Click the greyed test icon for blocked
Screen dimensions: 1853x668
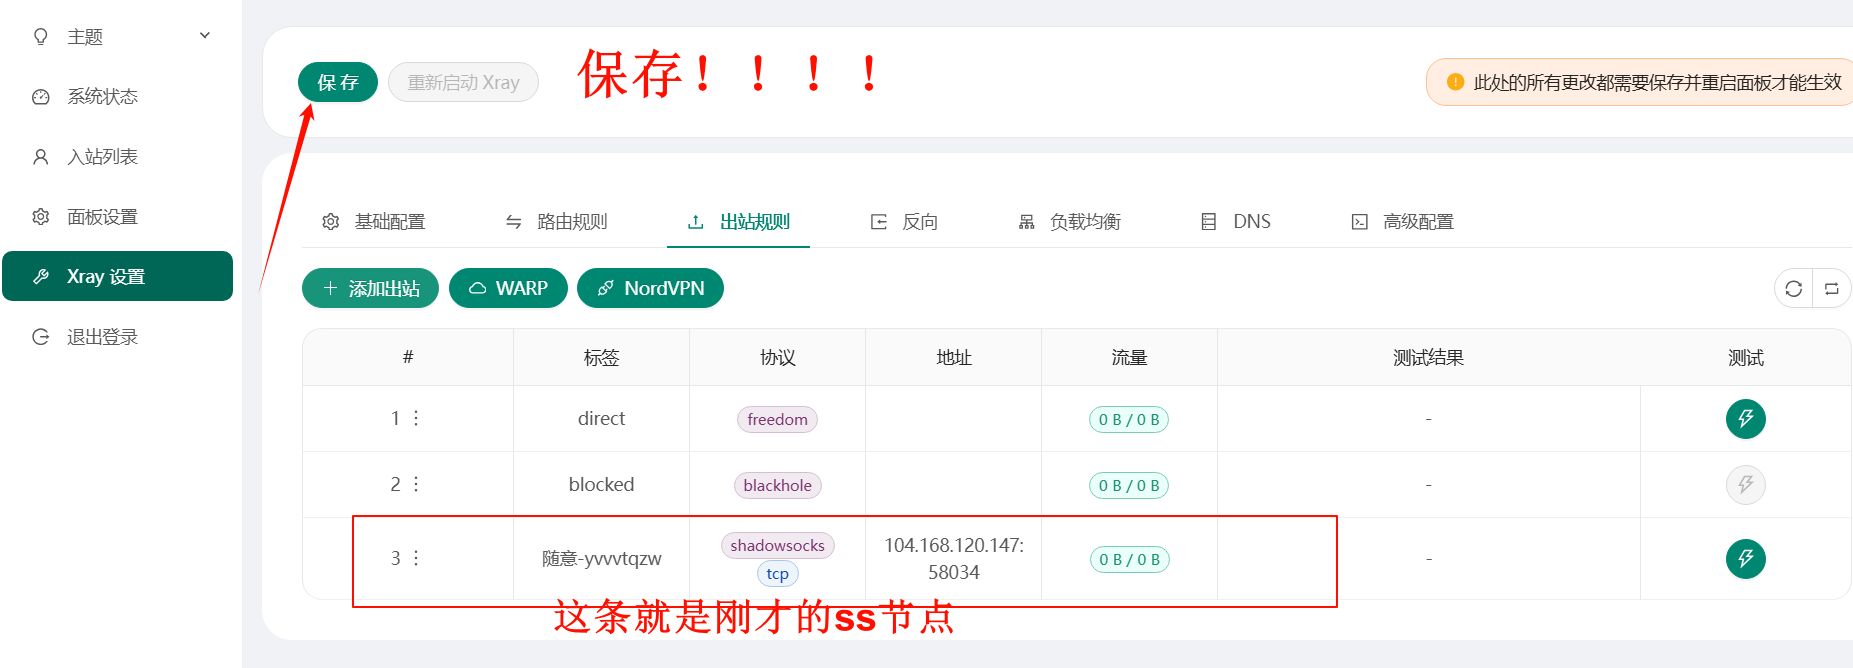1746,485
